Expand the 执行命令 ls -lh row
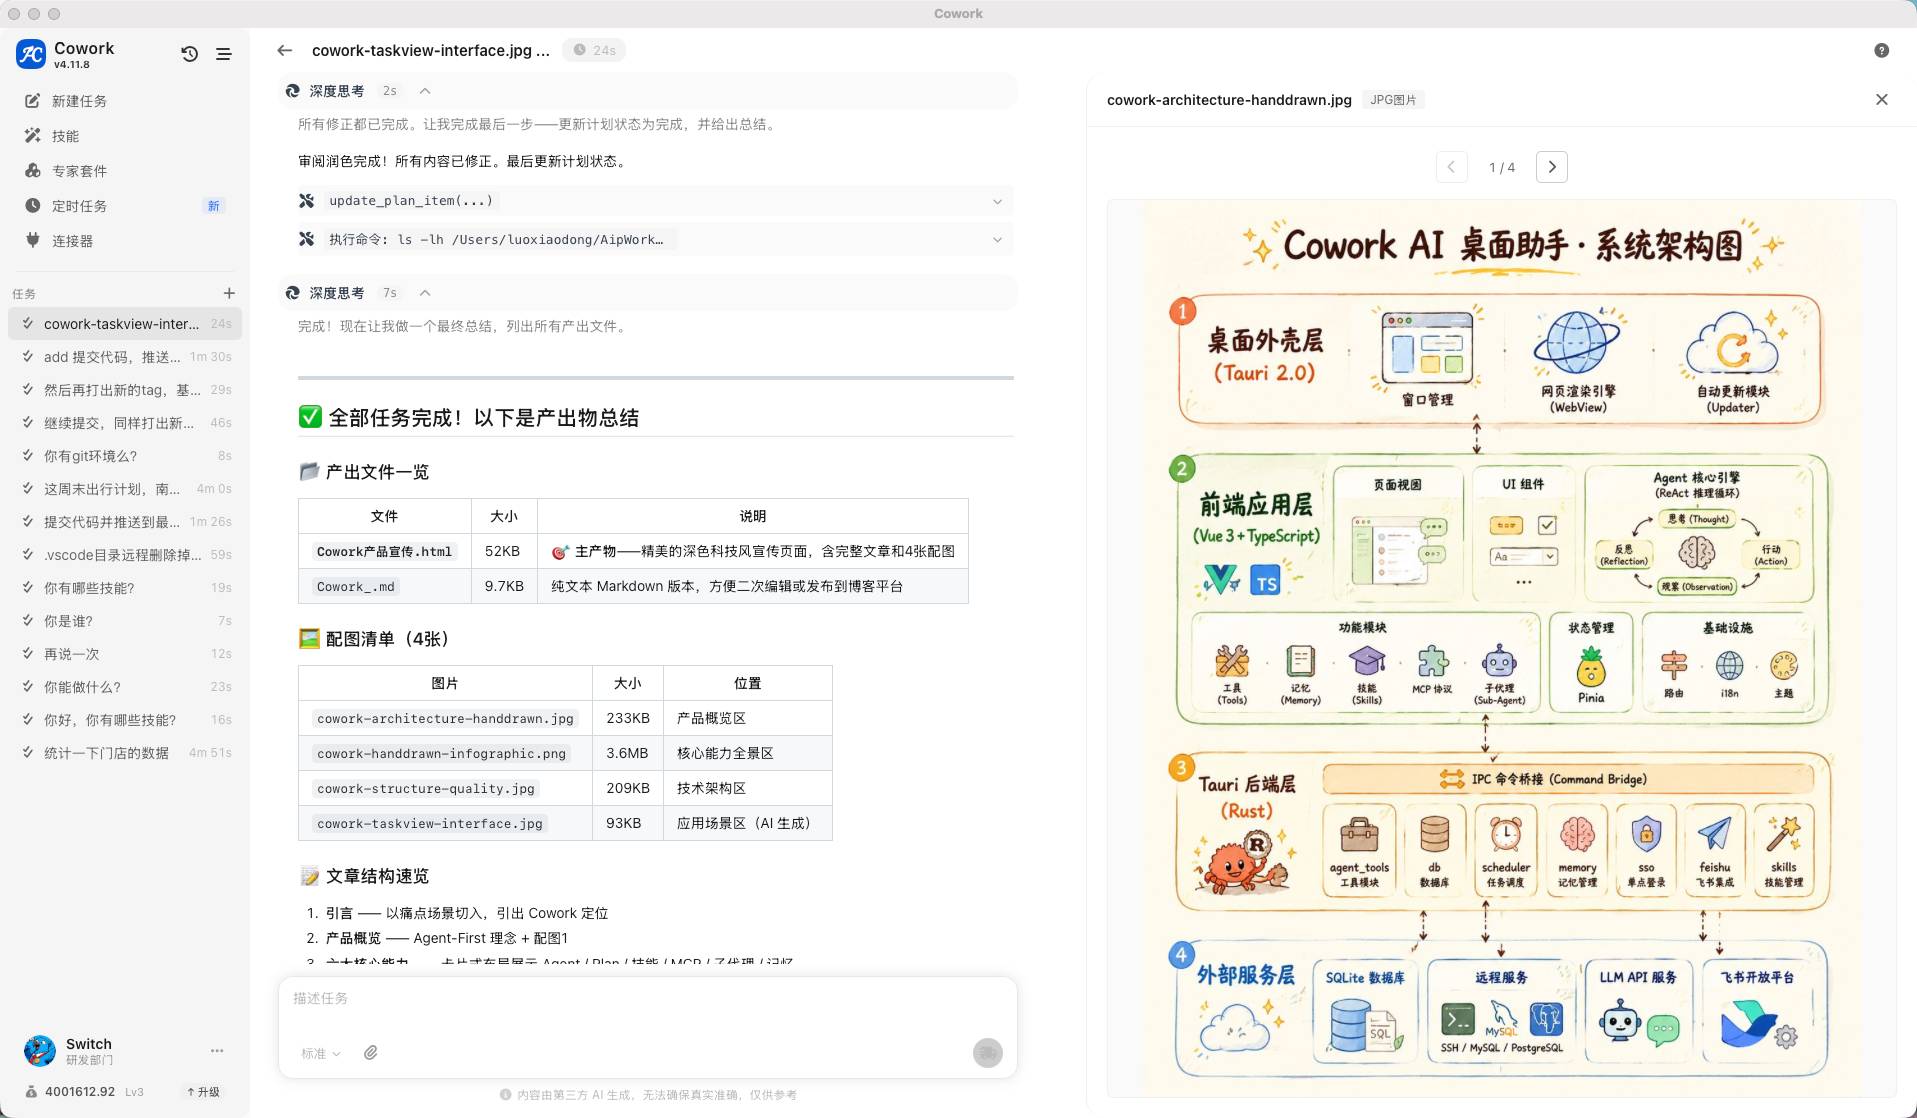The height and width of the screenshot is (1118, 1917). point(997,239)
